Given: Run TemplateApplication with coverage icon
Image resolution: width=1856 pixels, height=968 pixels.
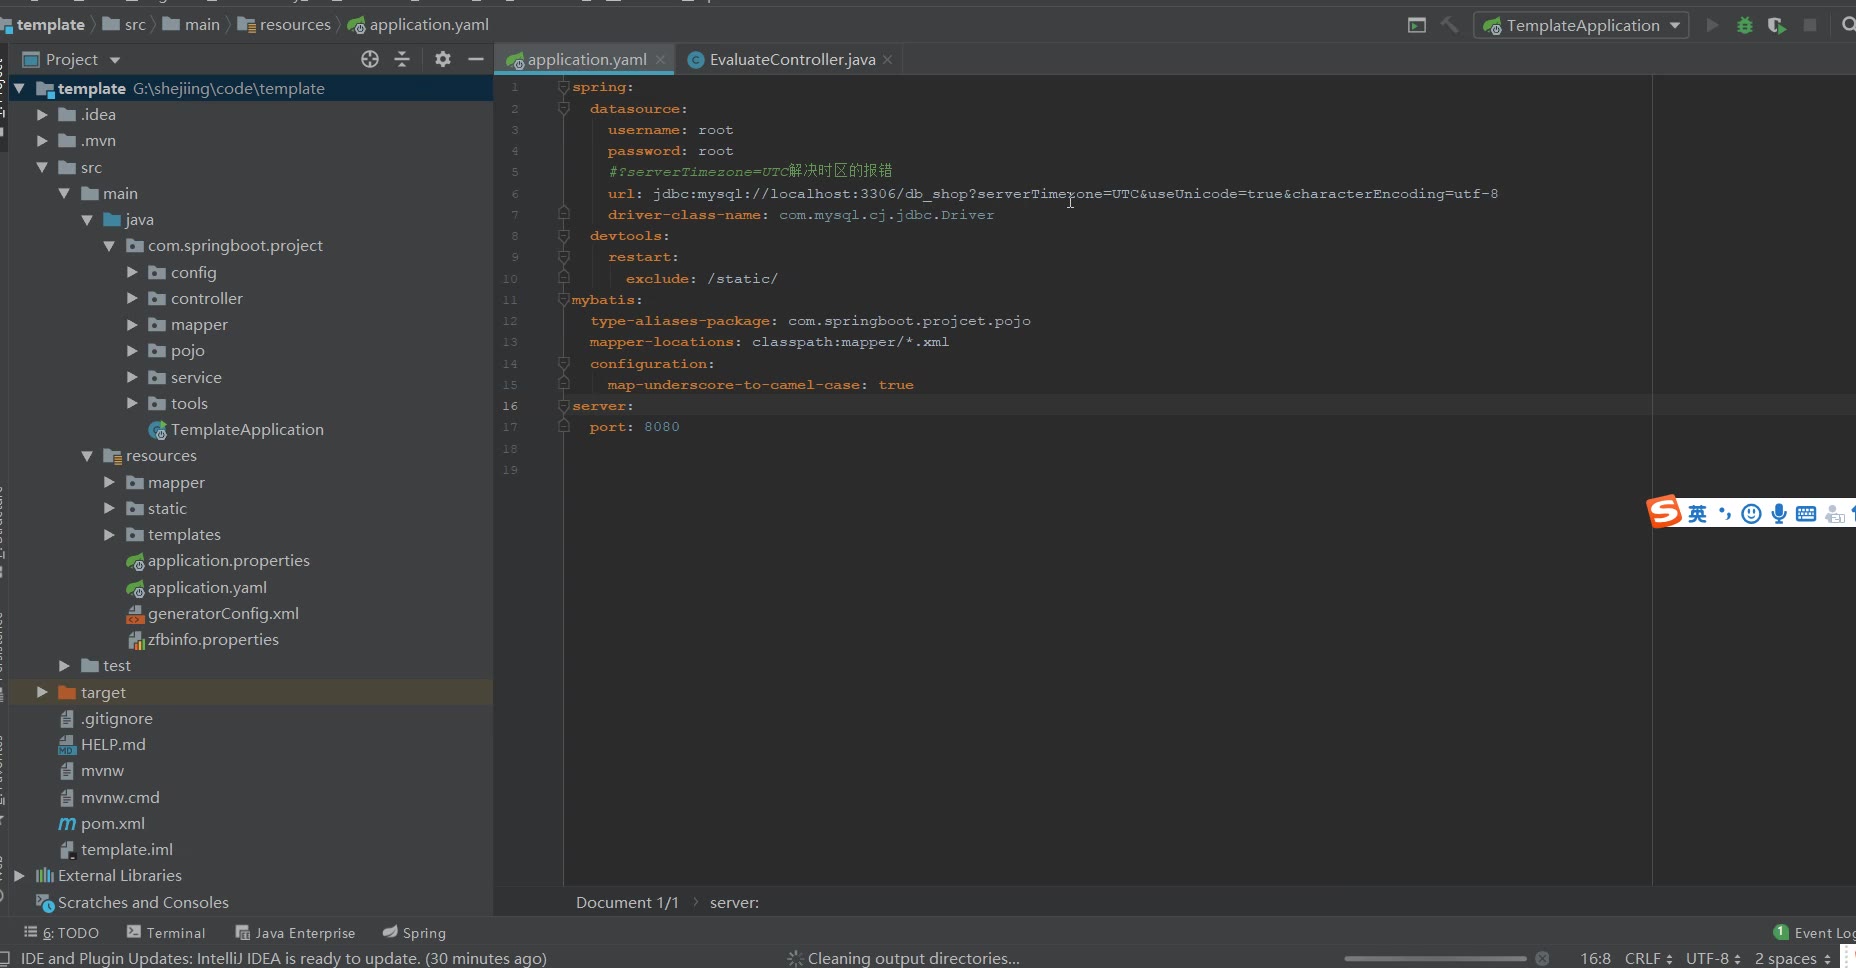Looking at the screenshot, I should 1776,26.
